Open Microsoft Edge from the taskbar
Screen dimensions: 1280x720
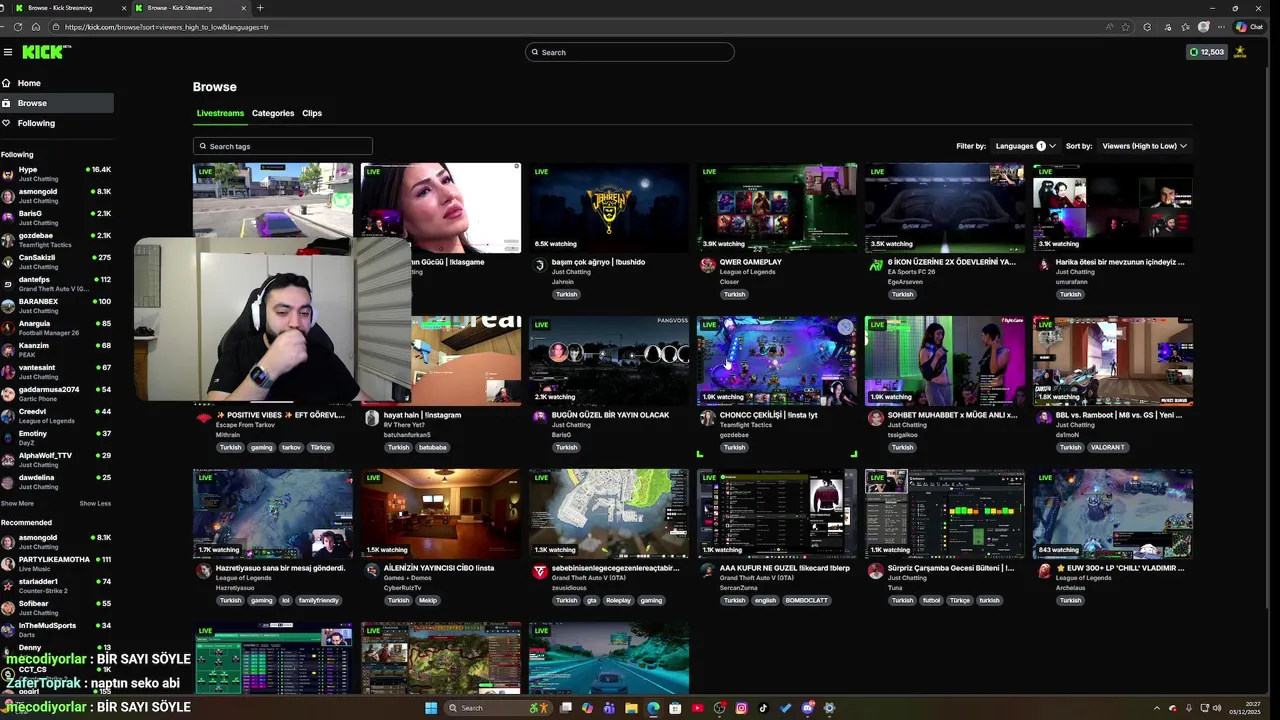point(654,708)
